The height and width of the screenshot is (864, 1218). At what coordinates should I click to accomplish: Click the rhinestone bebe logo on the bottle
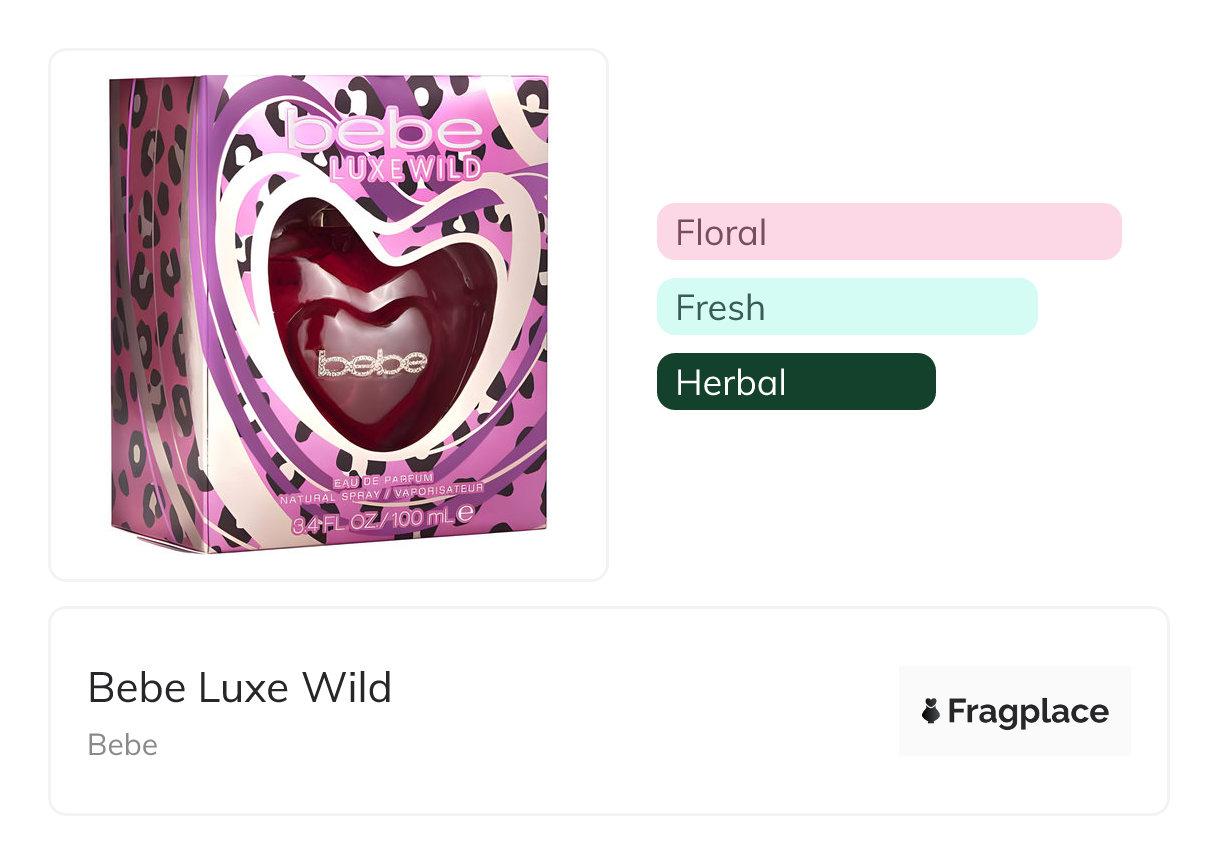click(x=373, y=364)
